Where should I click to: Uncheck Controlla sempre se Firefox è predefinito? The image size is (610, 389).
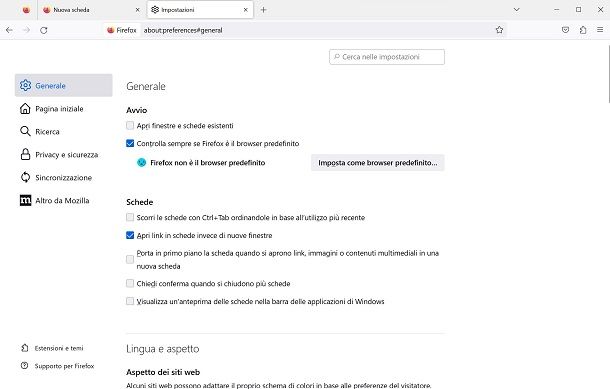[130, 144]
